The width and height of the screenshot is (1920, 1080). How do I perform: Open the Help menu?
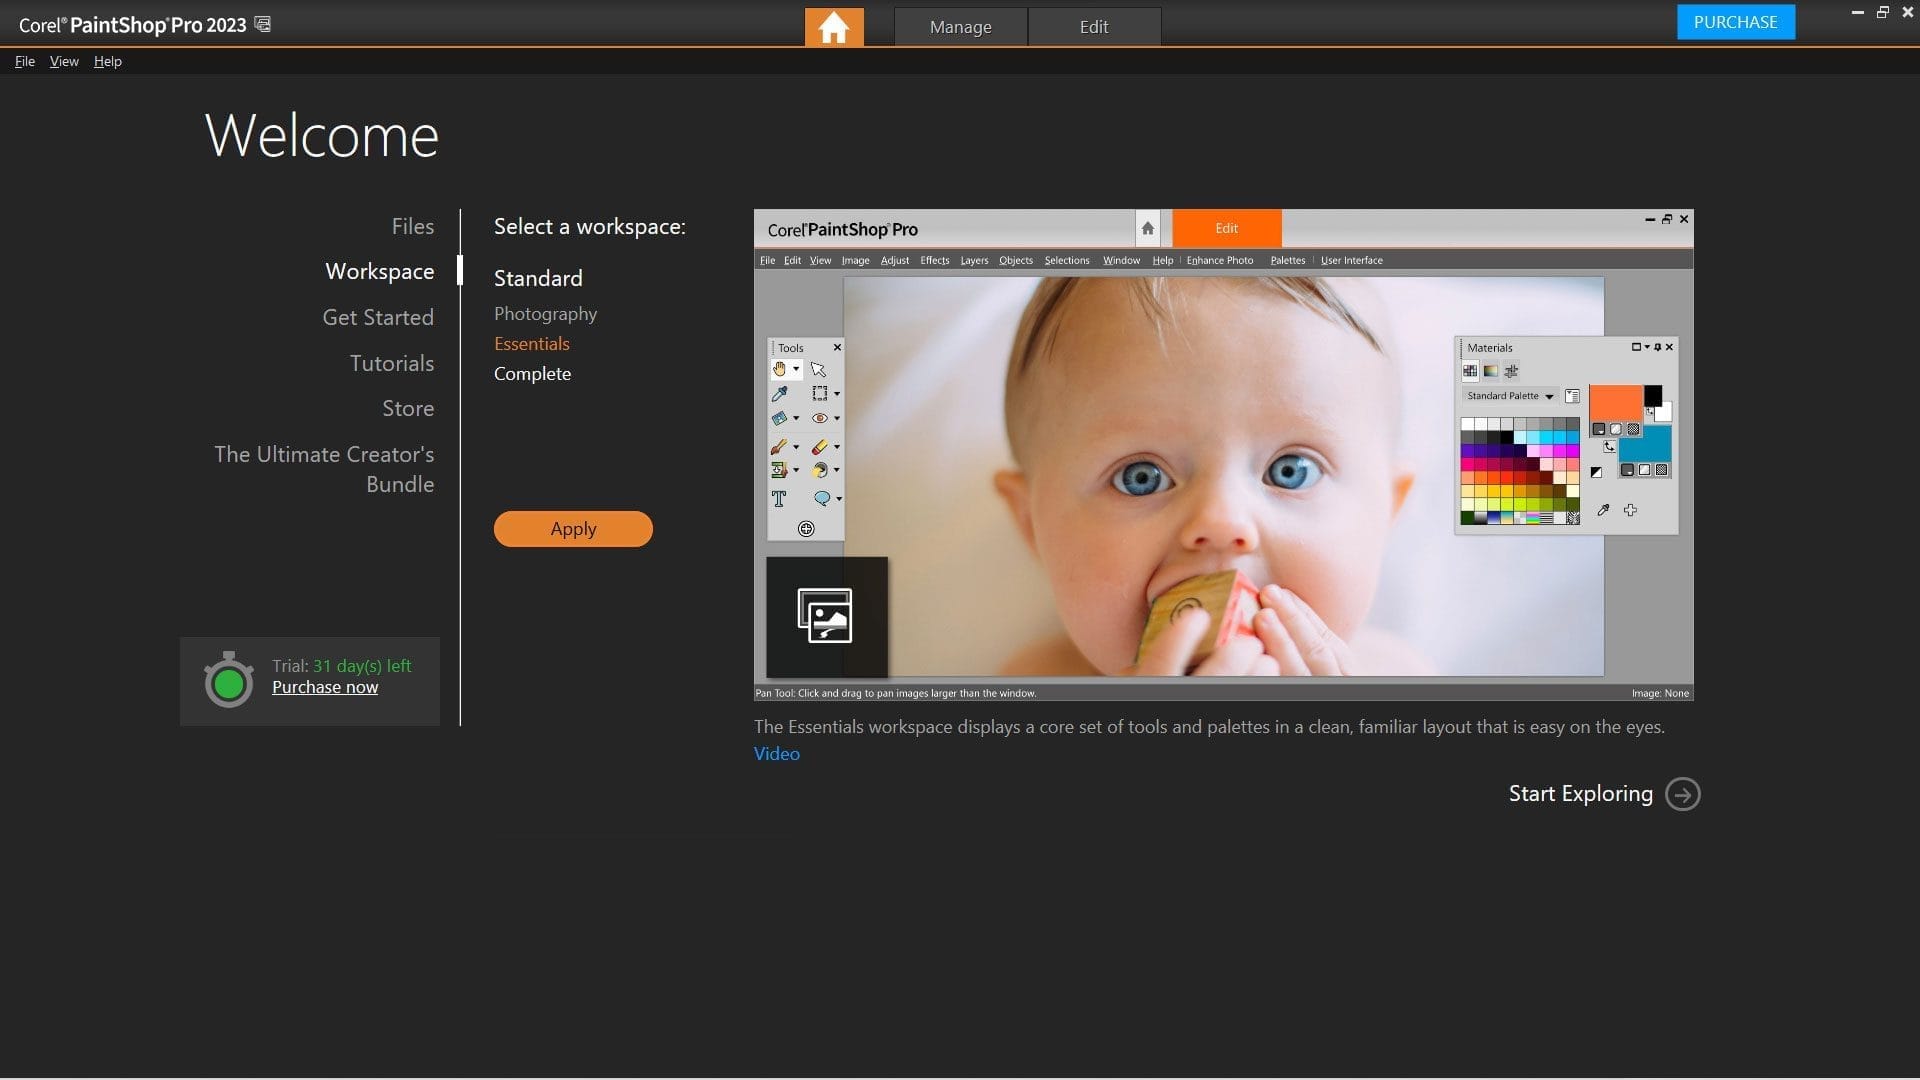pos(108,61)
